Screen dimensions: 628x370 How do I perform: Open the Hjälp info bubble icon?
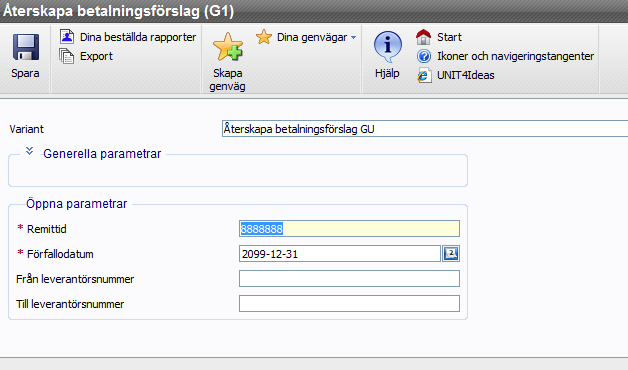click(x=387, y=46)
